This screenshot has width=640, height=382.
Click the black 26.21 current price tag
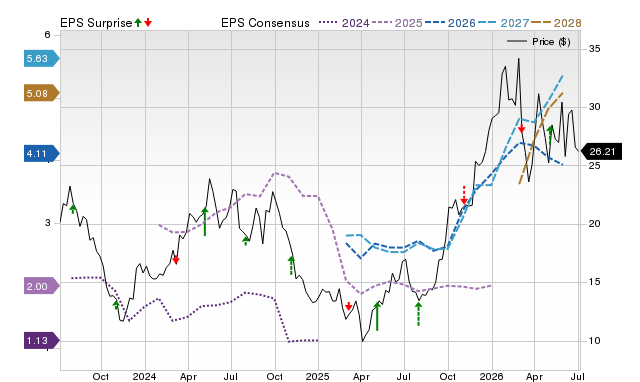point(601,151)
